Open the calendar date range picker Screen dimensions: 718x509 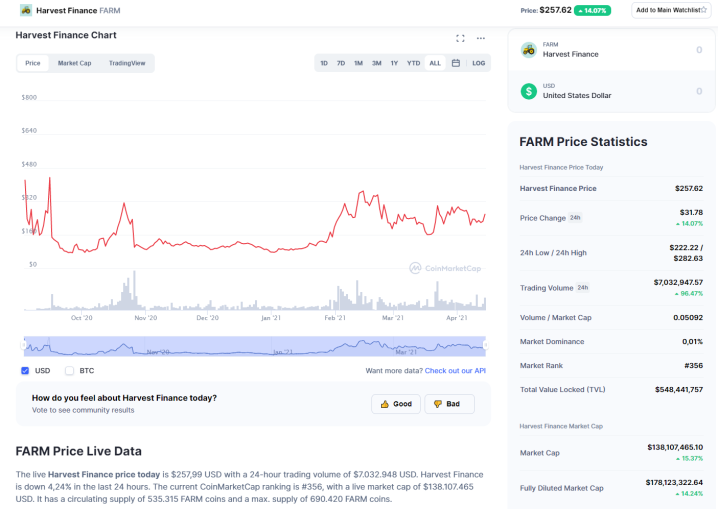pyautogui.click(x=456, y=63)
